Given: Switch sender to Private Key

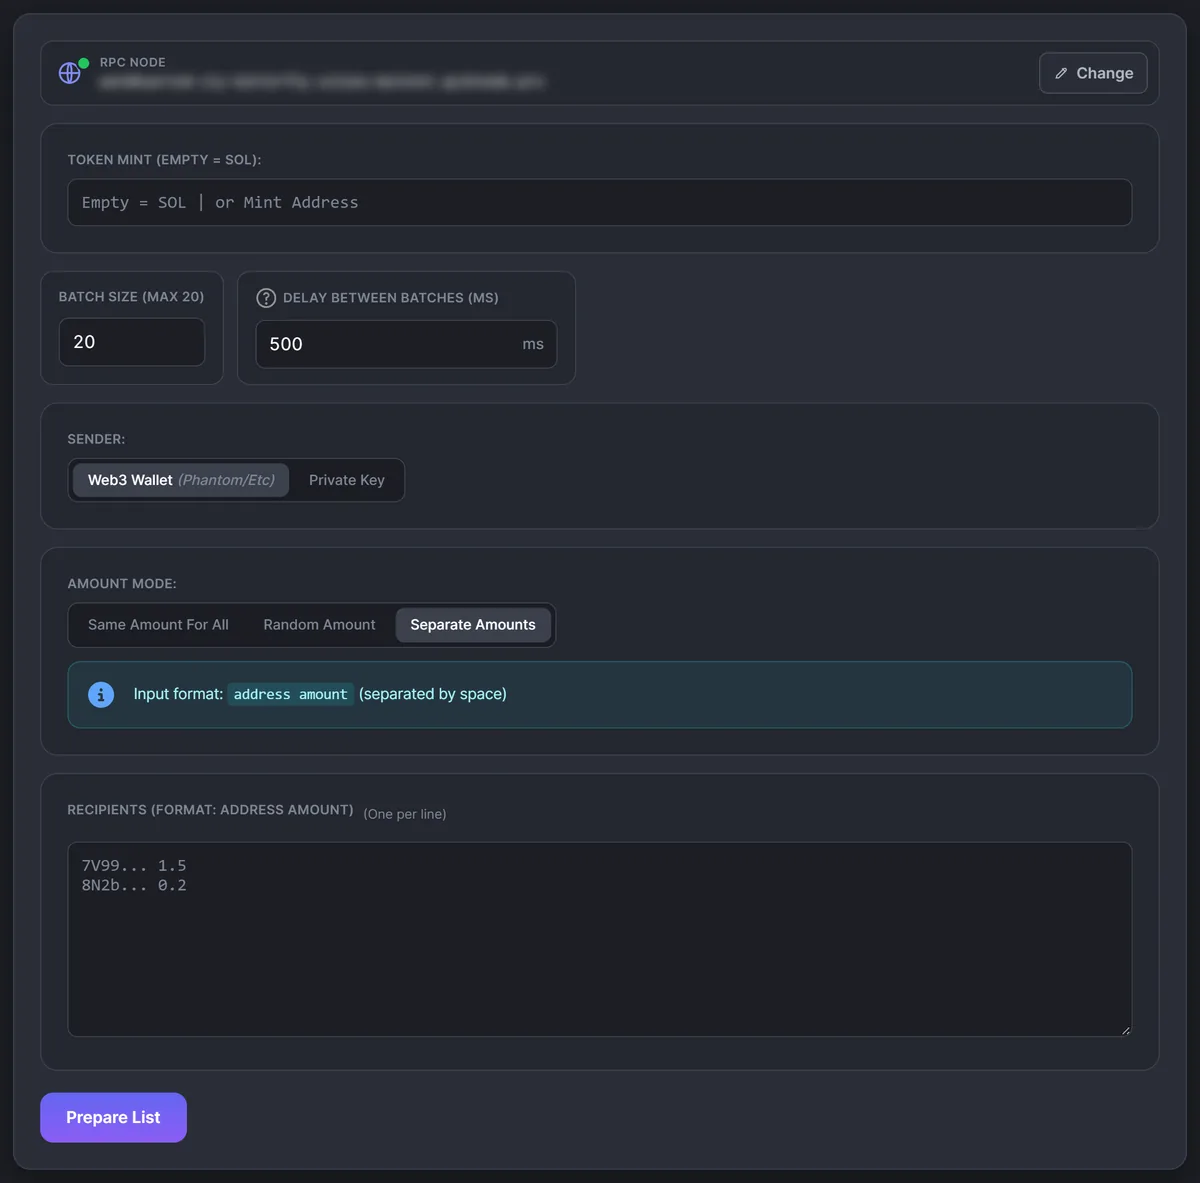Looking at the screenshot, I should (347, 480).
